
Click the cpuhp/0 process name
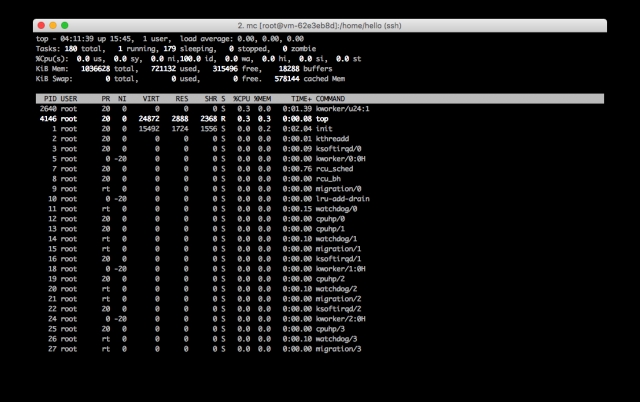[330, 219]
